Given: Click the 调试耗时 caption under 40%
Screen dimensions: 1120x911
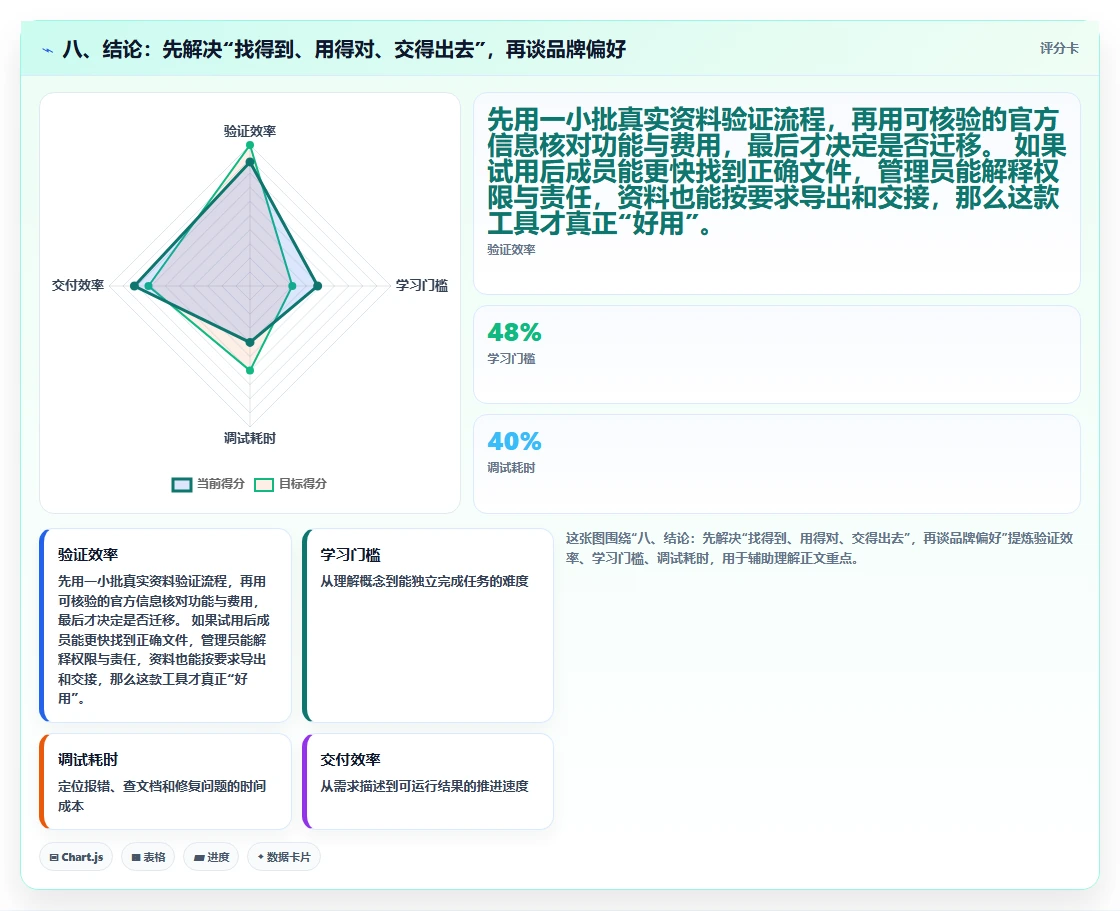Looking at the screenshot, I should pyautogui.click(x=511, y=468).
